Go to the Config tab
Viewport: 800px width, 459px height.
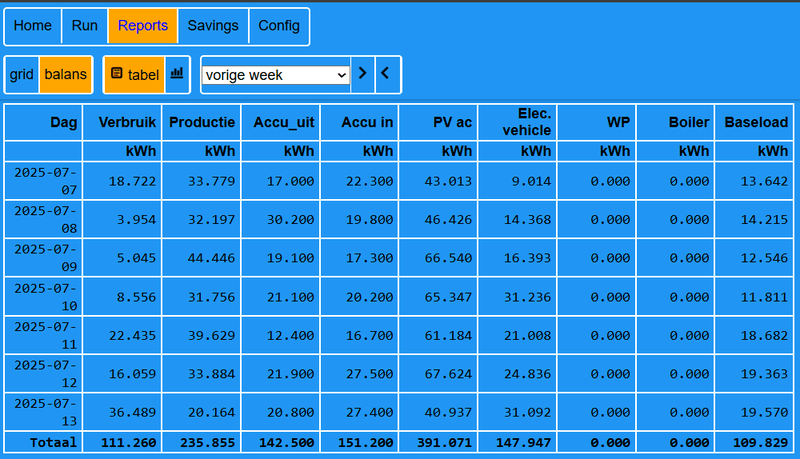click(279, 26)
